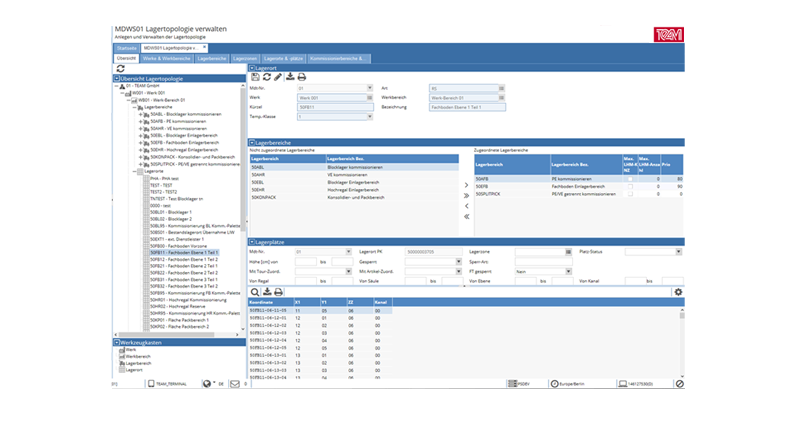Click the globe language icon in the status bar
The width and height of the screenshot is (800, 443).
(x=207, y=384)
